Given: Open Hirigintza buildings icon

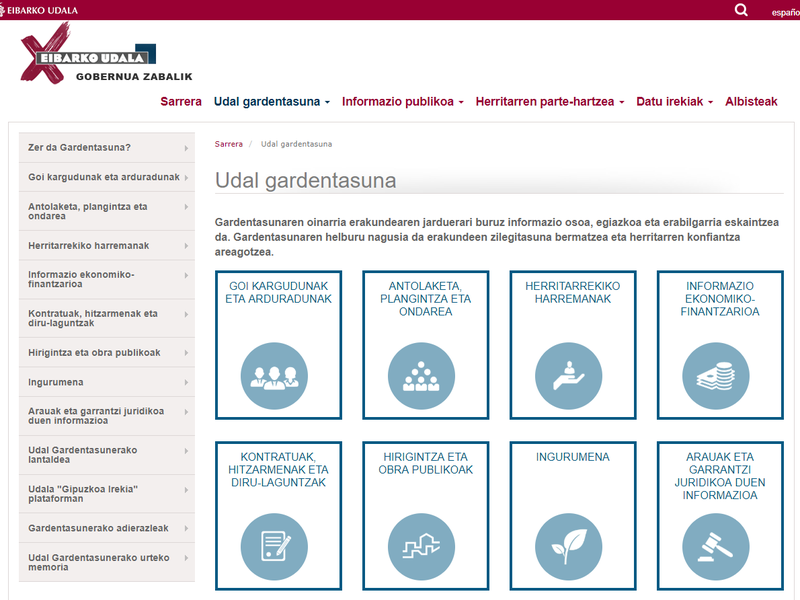Looking at the screenshot, I should tap(421, 546).
